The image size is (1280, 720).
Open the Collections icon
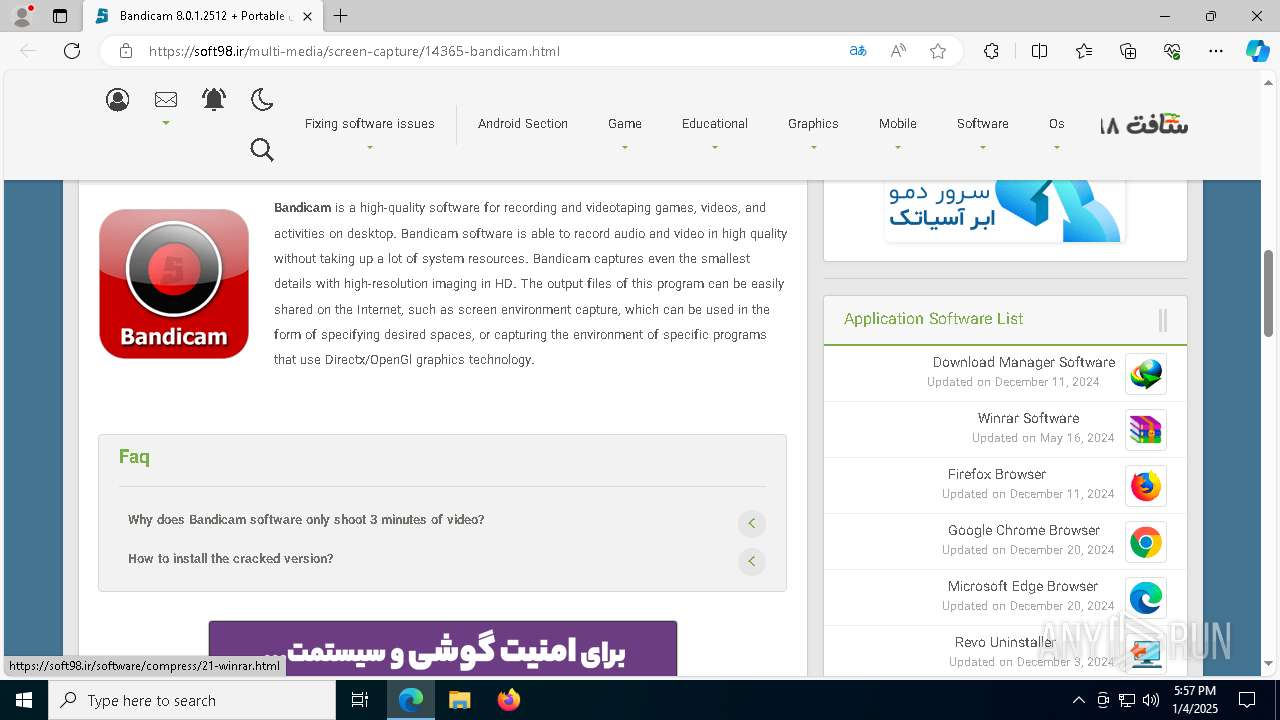coord(1128,51)
